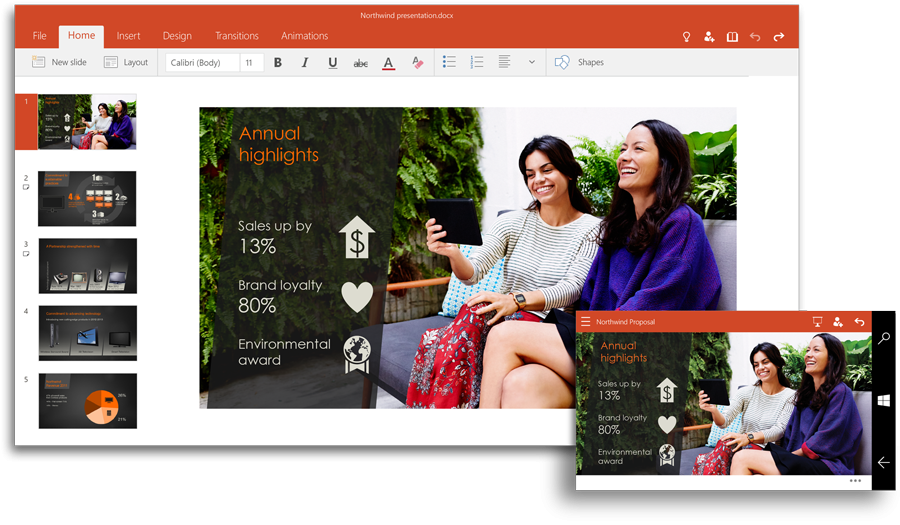Redo the last action

(779, 37)
